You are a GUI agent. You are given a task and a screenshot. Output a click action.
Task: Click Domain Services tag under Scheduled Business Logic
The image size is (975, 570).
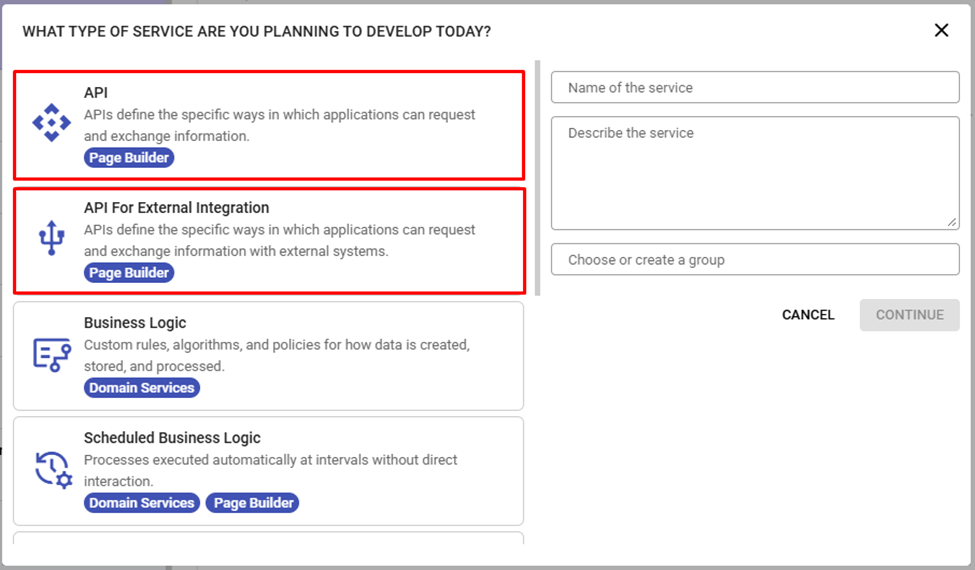click(142, 502)
